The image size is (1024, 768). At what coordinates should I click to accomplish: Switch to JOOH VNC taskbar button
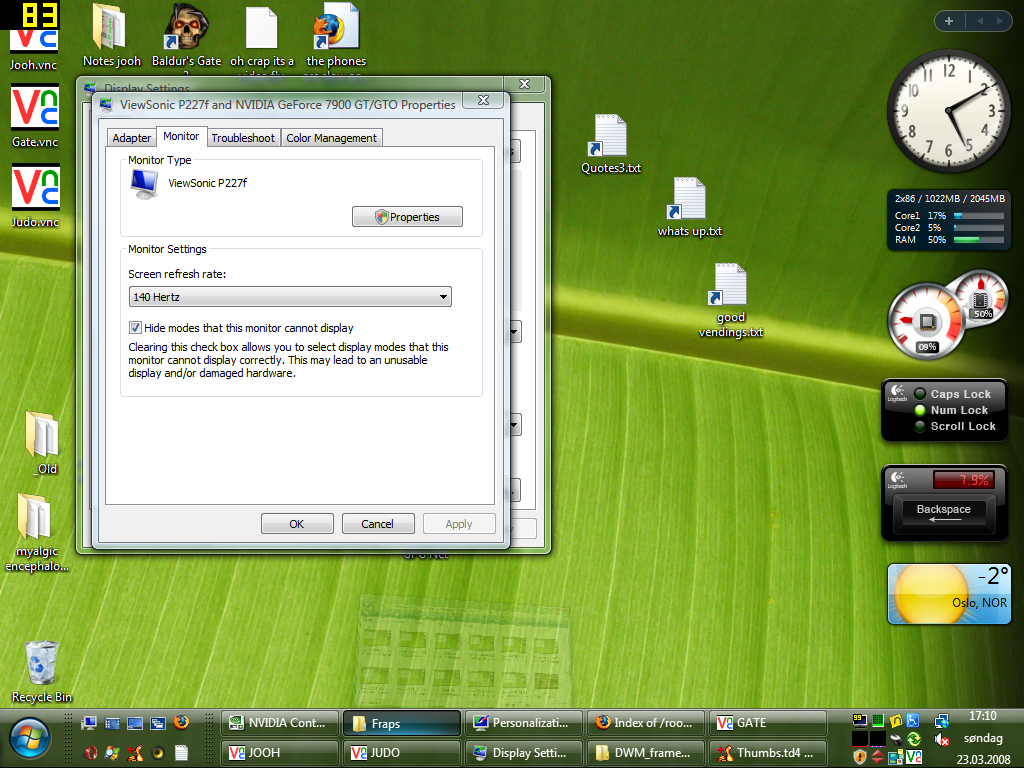point(280,753)
